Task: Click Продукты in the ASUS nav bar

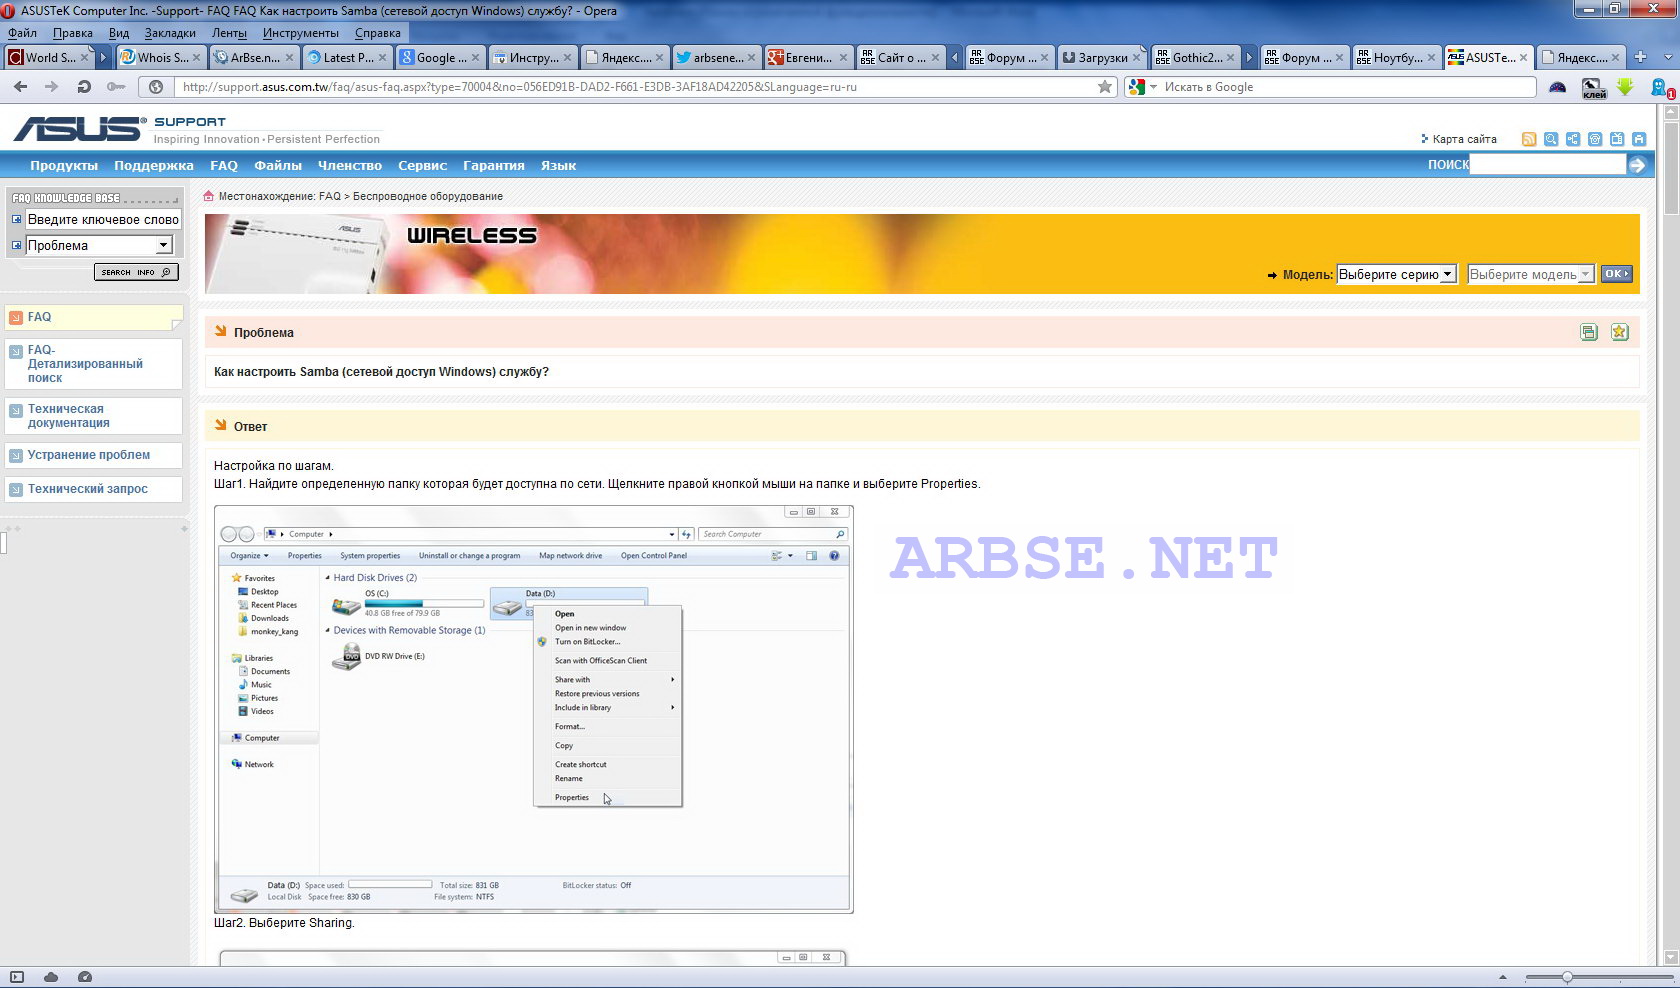Action: [64, 165]
